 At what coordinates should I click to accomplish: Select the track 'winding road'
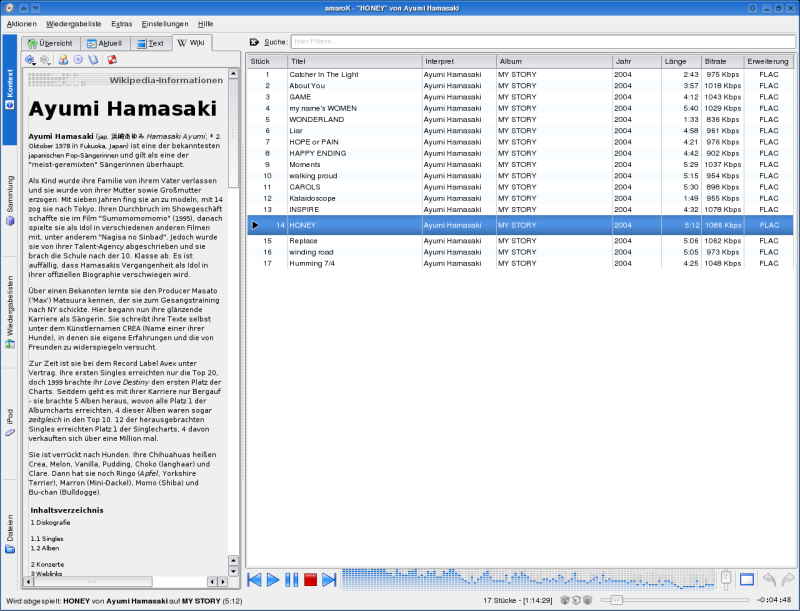520,252
